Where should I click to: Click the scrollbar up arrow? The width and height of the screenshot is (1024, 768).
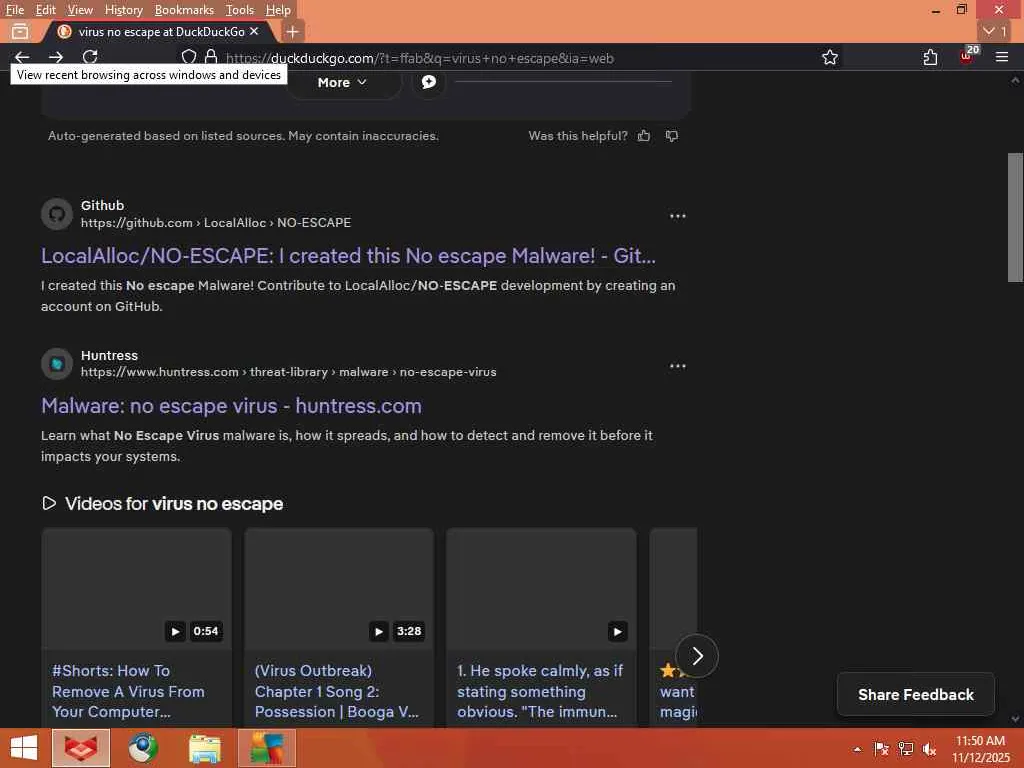click(1015, 80)
